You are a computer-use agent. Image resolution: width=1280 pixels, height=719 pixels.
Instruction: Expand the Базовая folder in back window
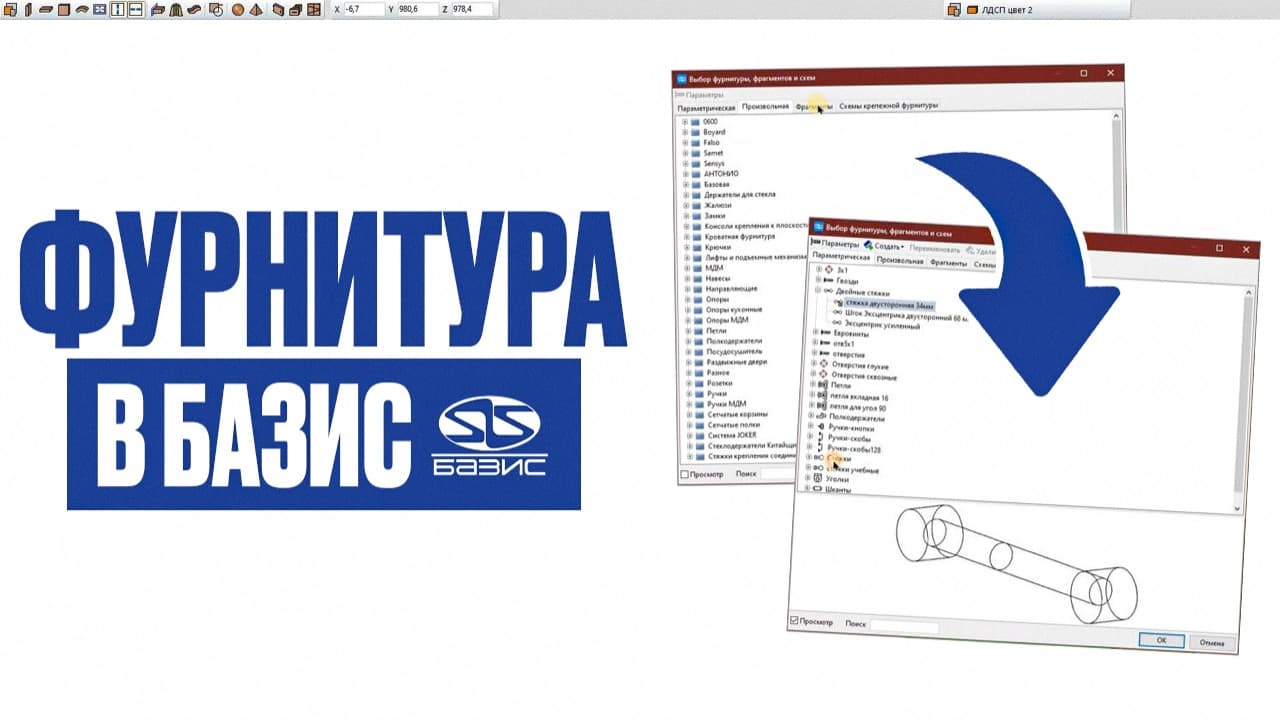click(685, 185)
